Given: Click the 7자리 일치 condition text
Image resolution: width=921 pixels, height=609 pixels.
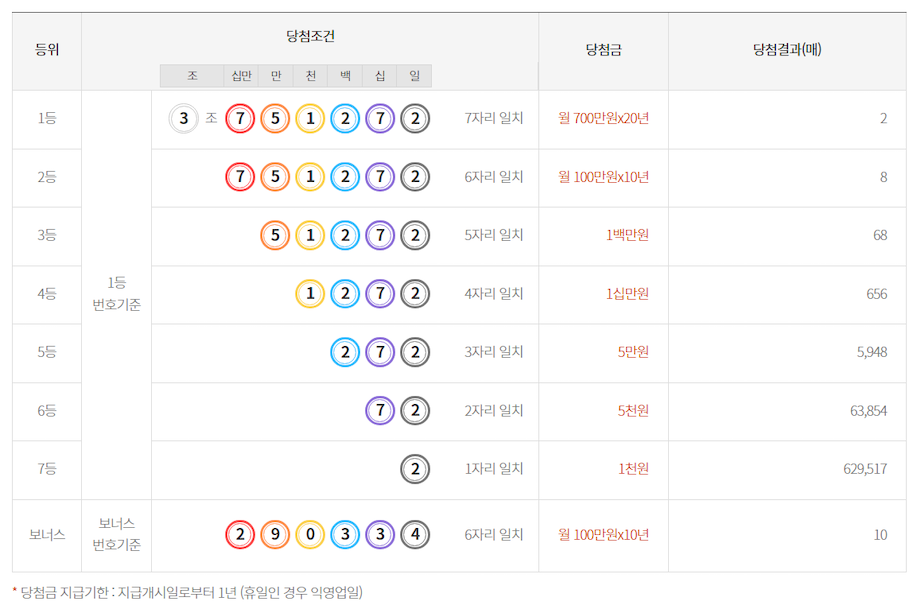Looking at the screenshot, I should click(494, 119).
